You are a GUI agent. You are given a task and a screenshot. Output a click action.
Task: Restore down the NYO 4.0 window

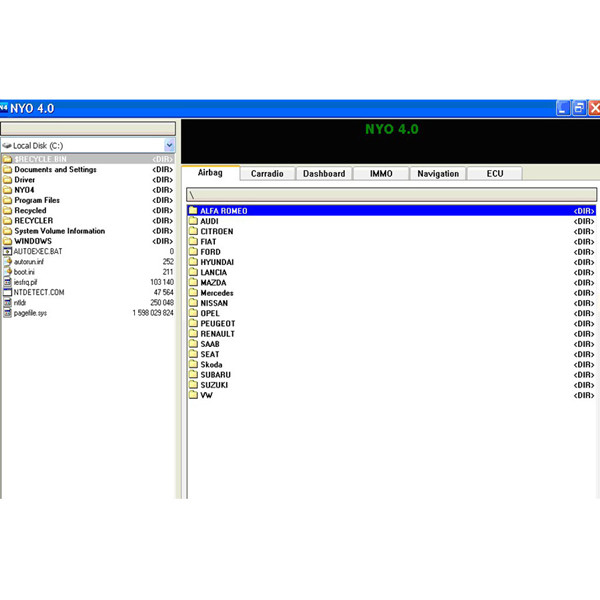[x=579, y=108]
